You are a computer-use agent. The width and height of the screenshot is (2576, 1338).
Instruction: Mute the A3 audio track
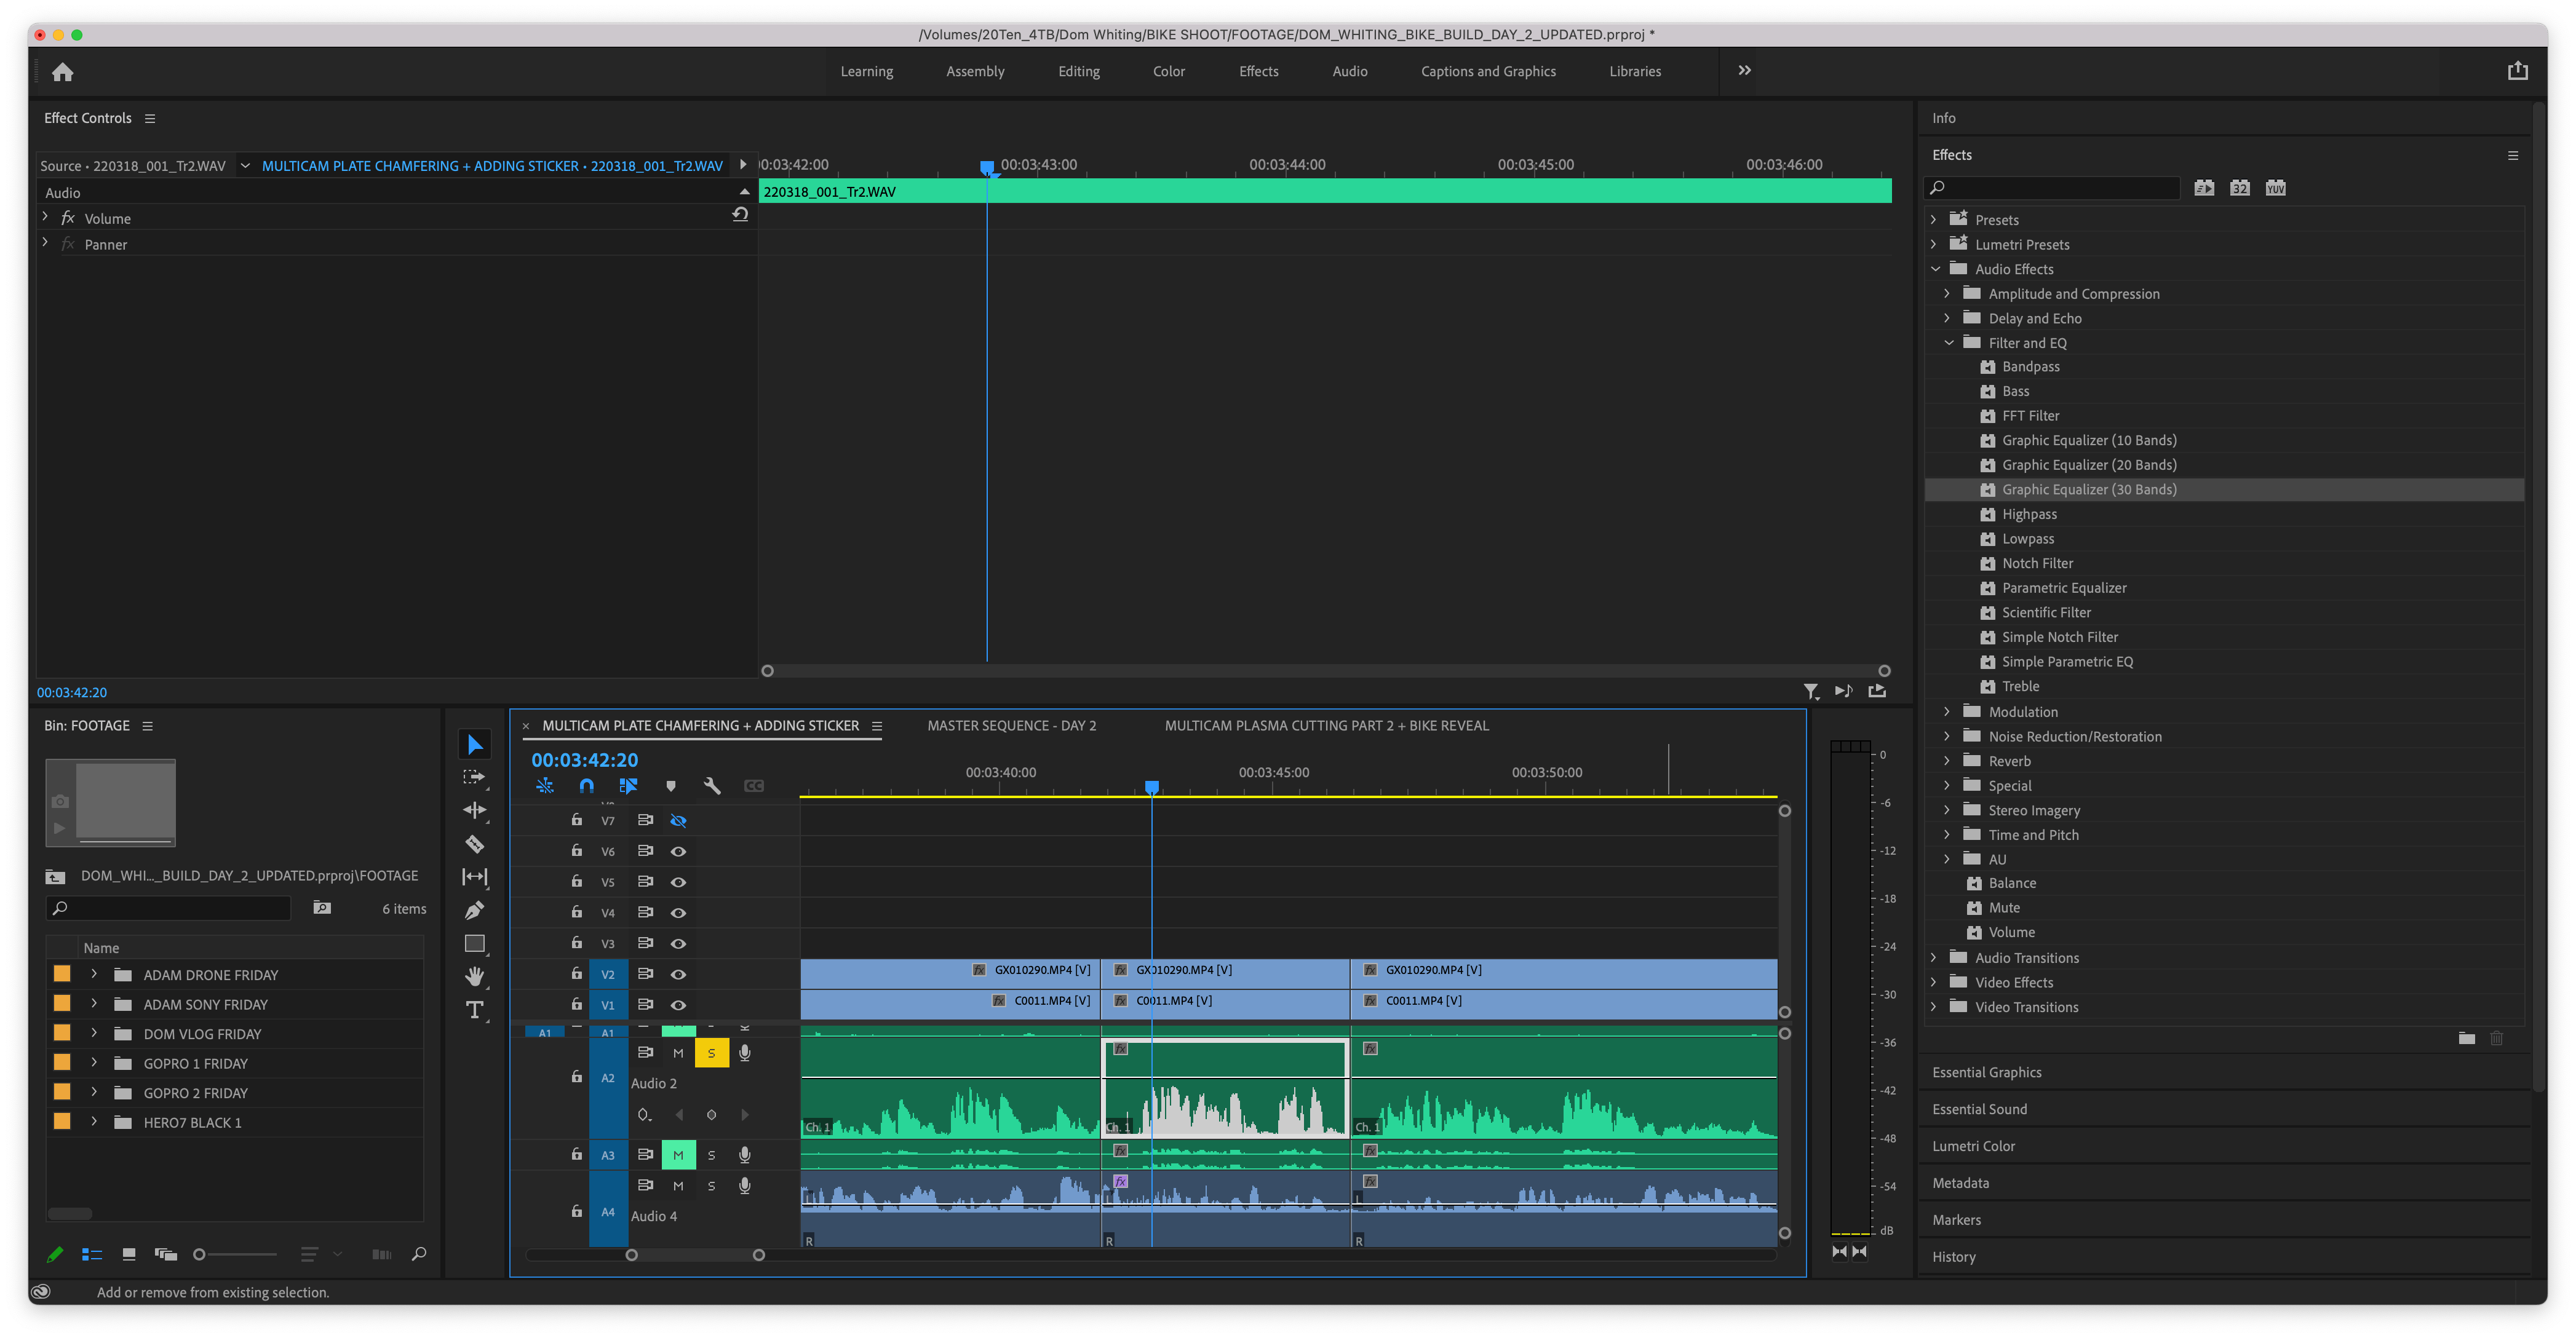(678, 1154)
